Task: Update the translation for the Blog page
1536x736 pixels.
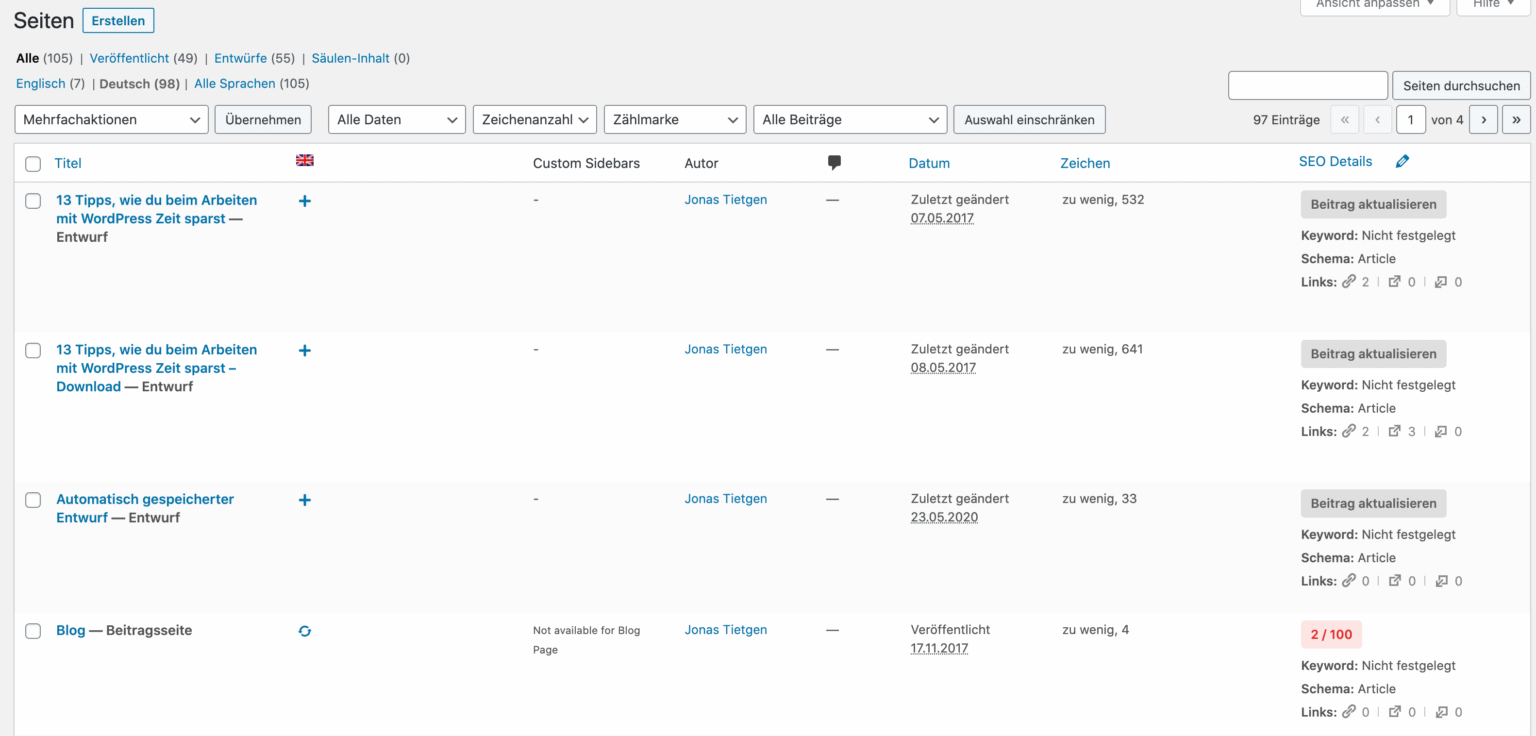Action: point(304,631)
